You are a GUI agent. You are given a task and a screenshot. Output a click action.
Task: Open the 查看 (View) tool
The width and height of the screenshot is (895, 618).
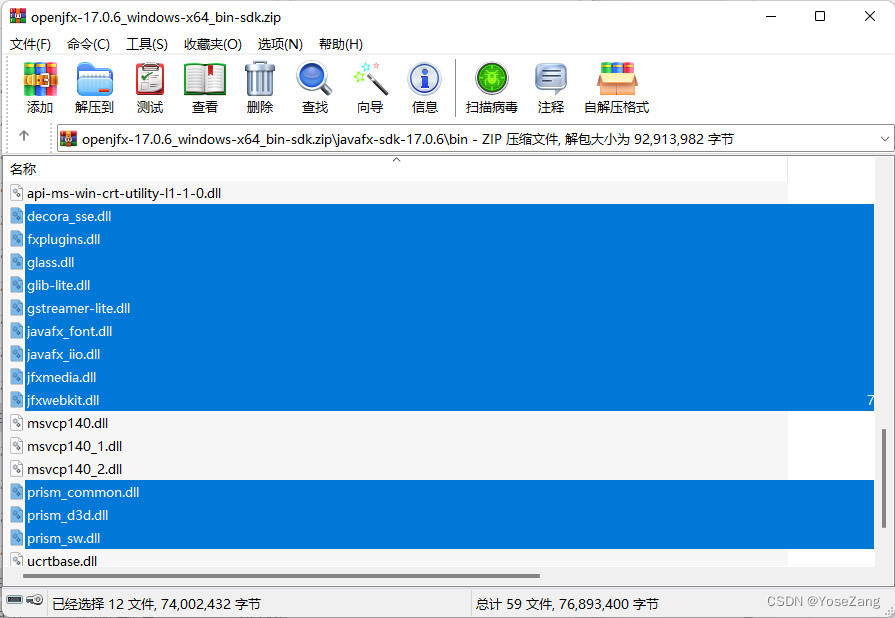(204, 87)
